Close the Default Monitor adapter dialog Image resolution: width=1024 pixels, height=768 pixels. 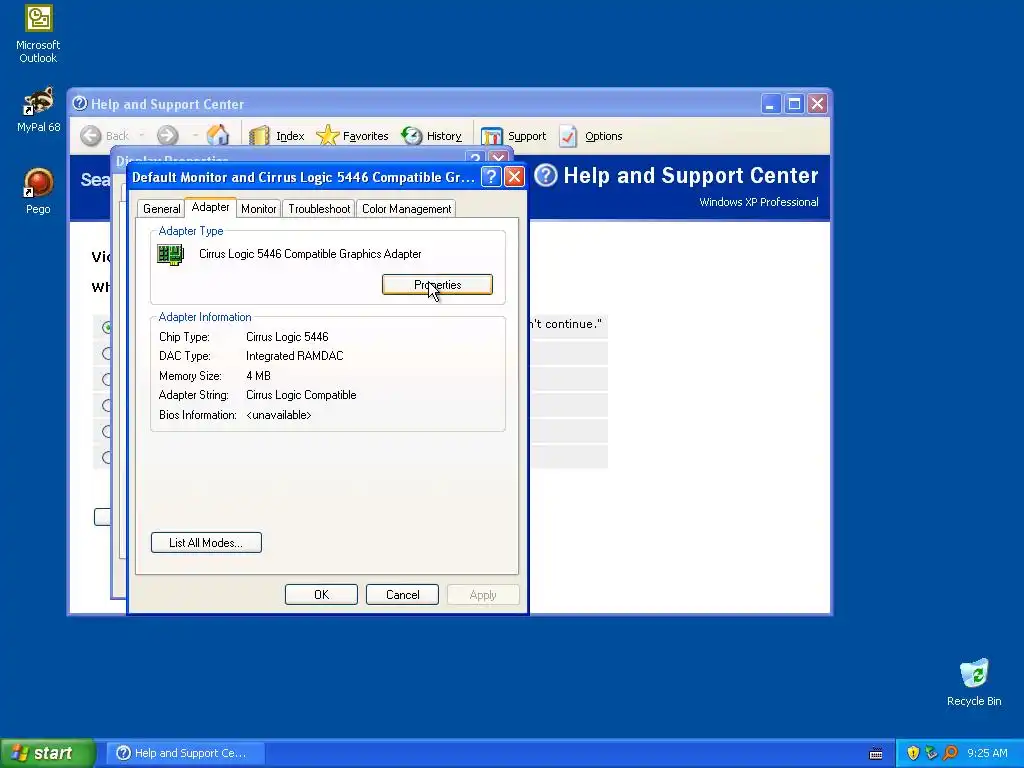pyautogui.click(x=514, y=177)
